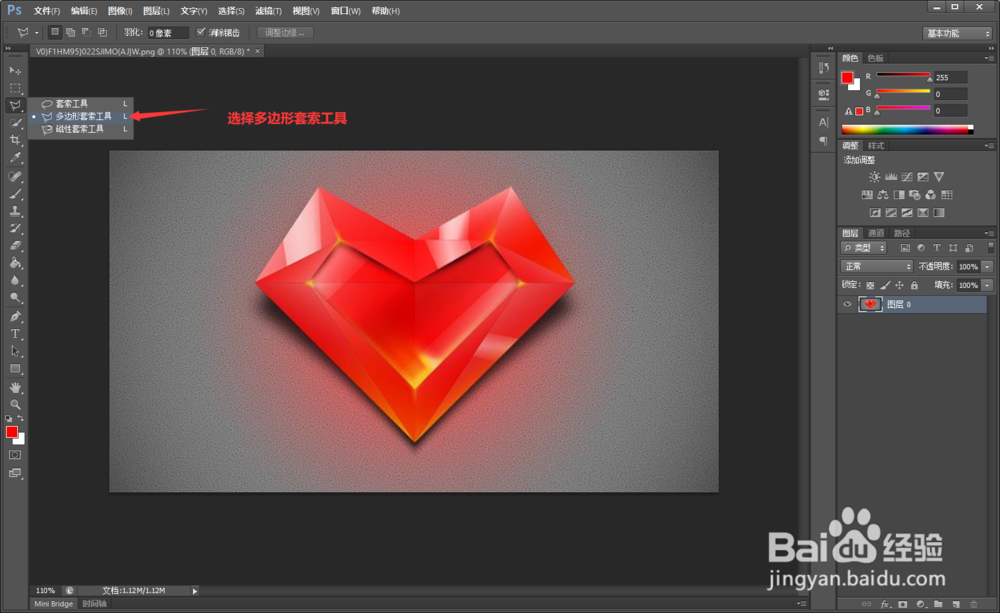1000x613 pixels.
Task: Select the Hand tool
Action: point(15,387)
